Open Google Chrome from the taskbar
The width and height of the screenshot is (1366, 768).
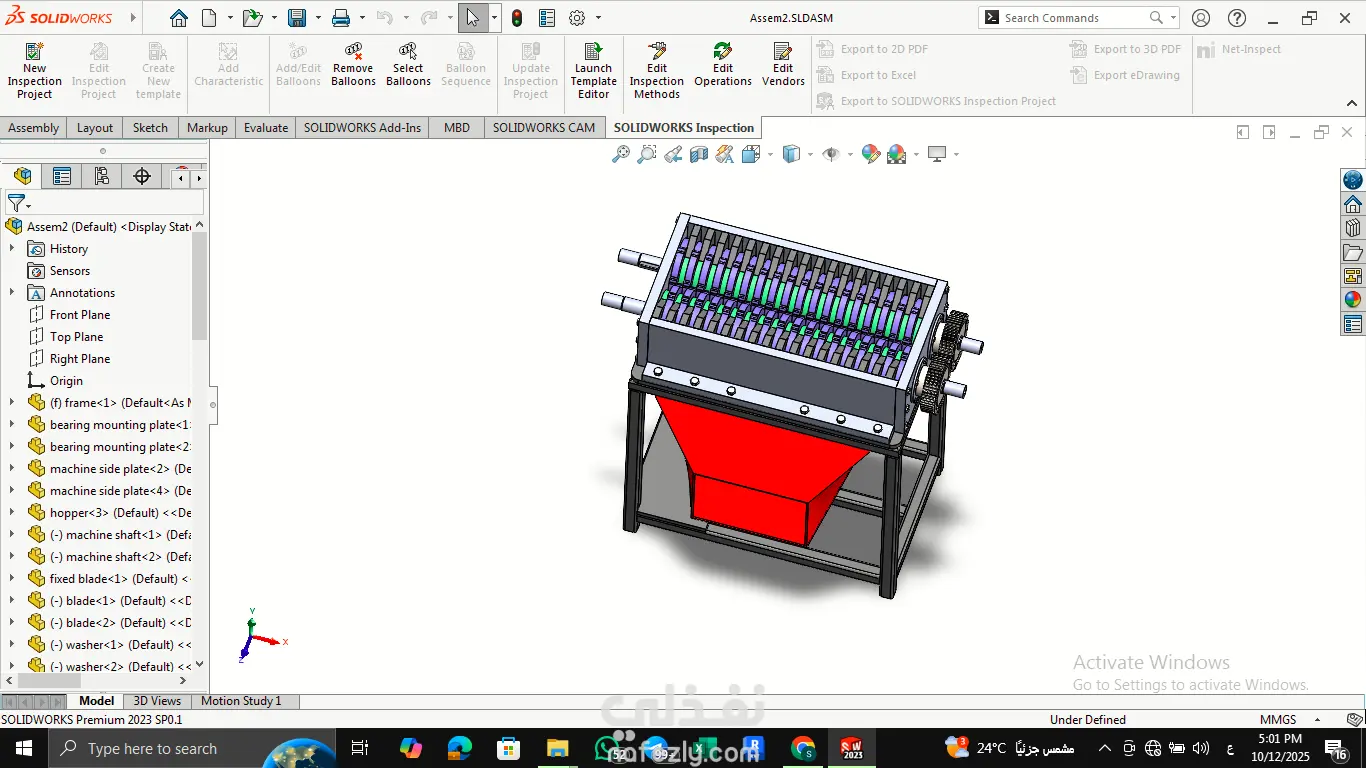click(x=803, y=748)
